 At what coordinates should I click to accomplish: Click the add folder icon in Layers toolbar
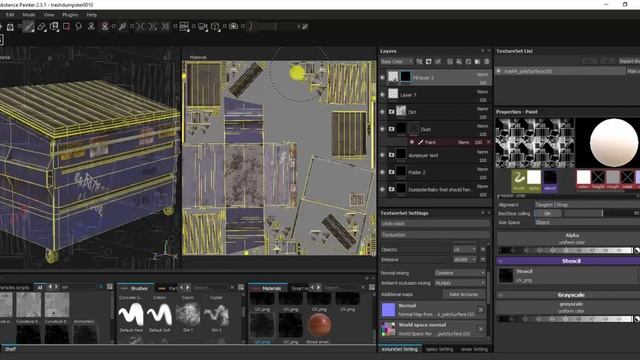point(478,62)
